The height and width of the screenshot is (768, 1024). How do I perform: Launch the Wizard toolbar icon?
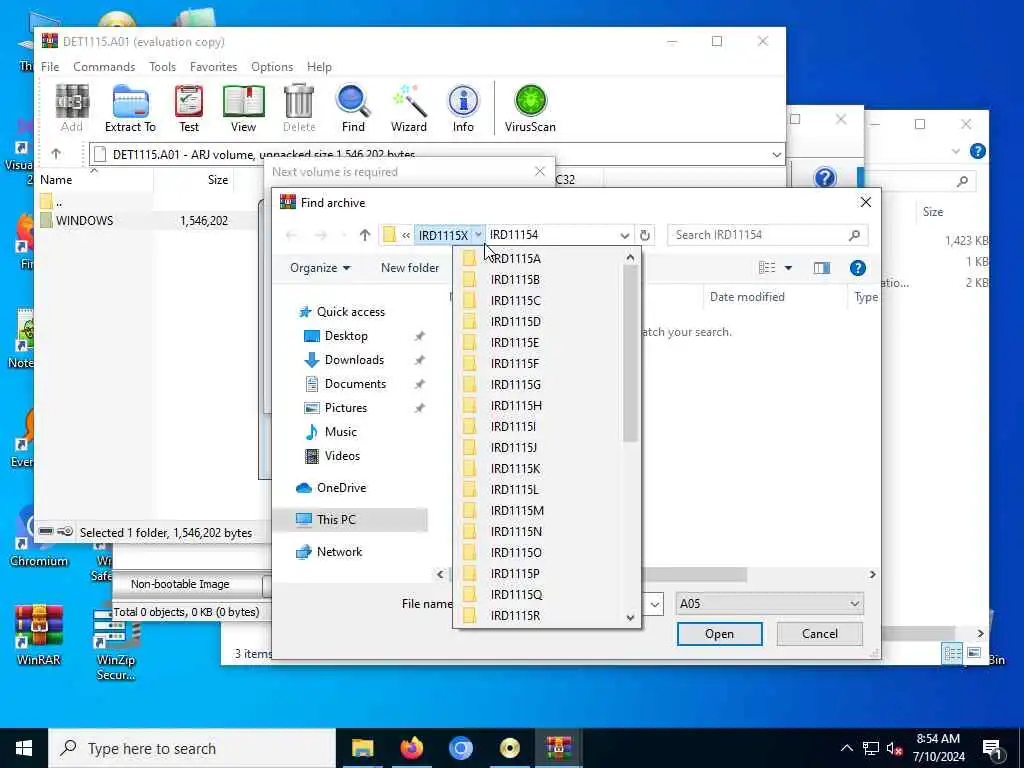[x=409, y=108]
